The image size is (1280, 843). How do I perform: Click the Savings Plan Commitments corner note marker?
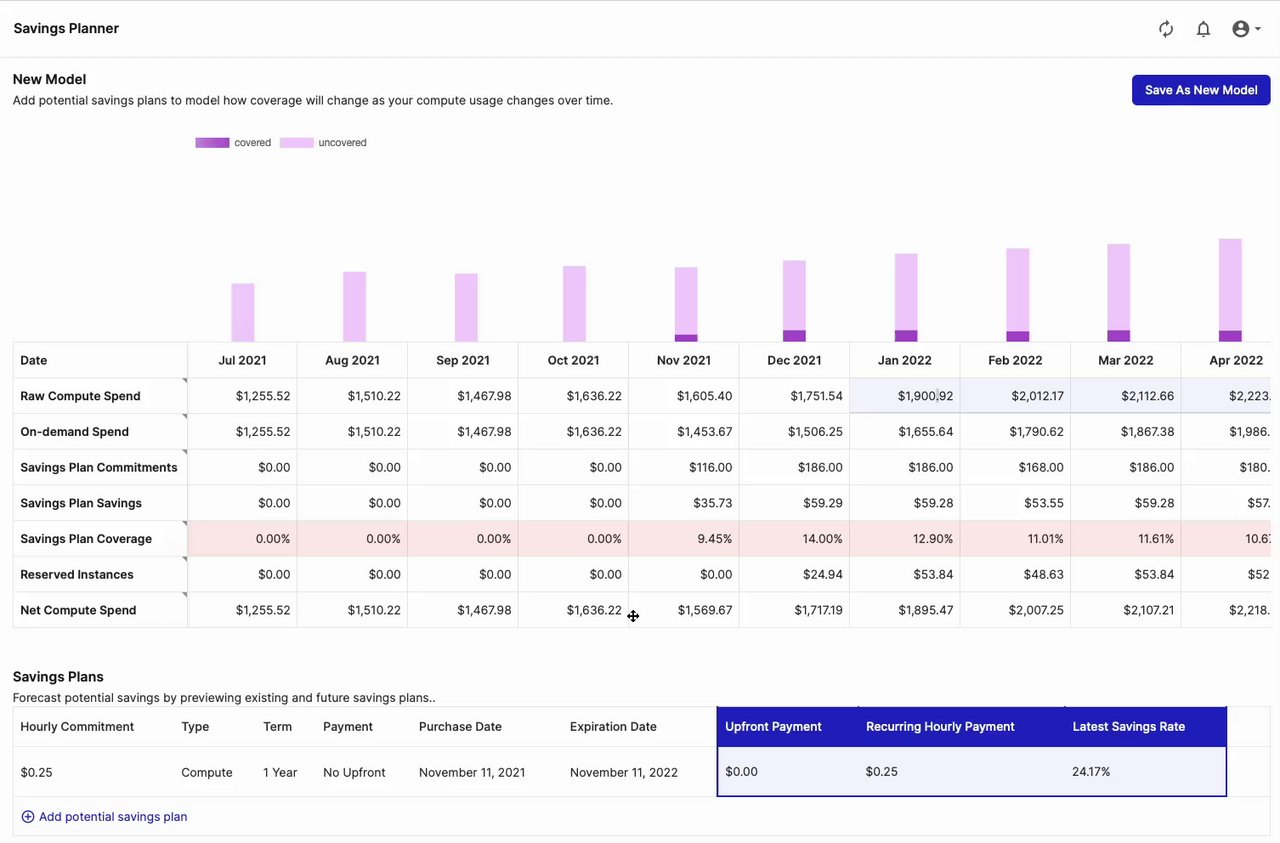184,453
